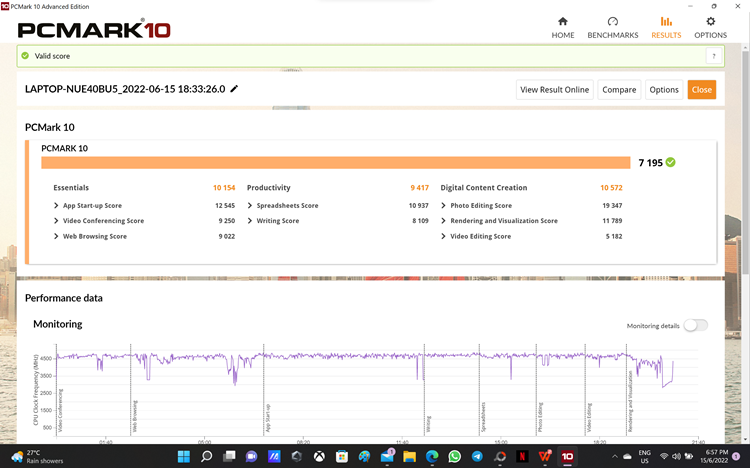Launch Xbox app from the taskbar

(x=319, y=456)
